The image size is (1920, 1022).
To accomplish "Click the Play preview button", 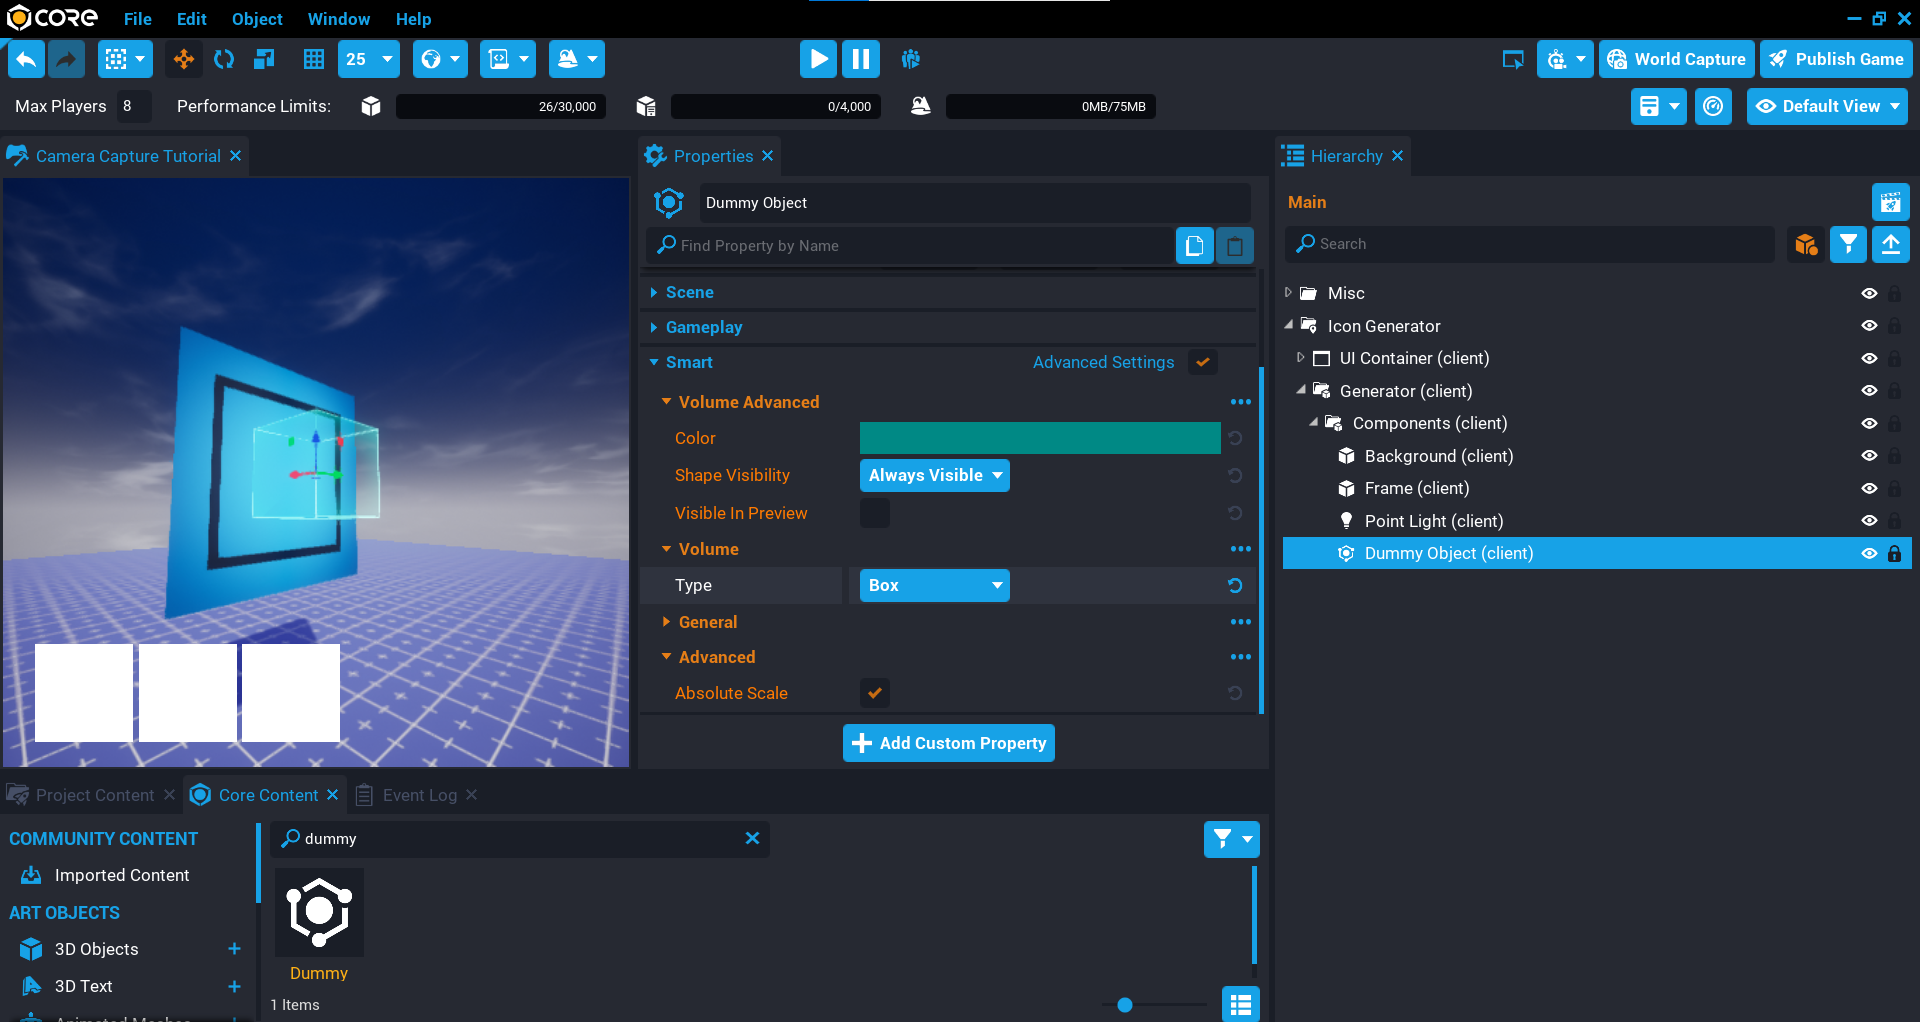I will coord(818,59).
